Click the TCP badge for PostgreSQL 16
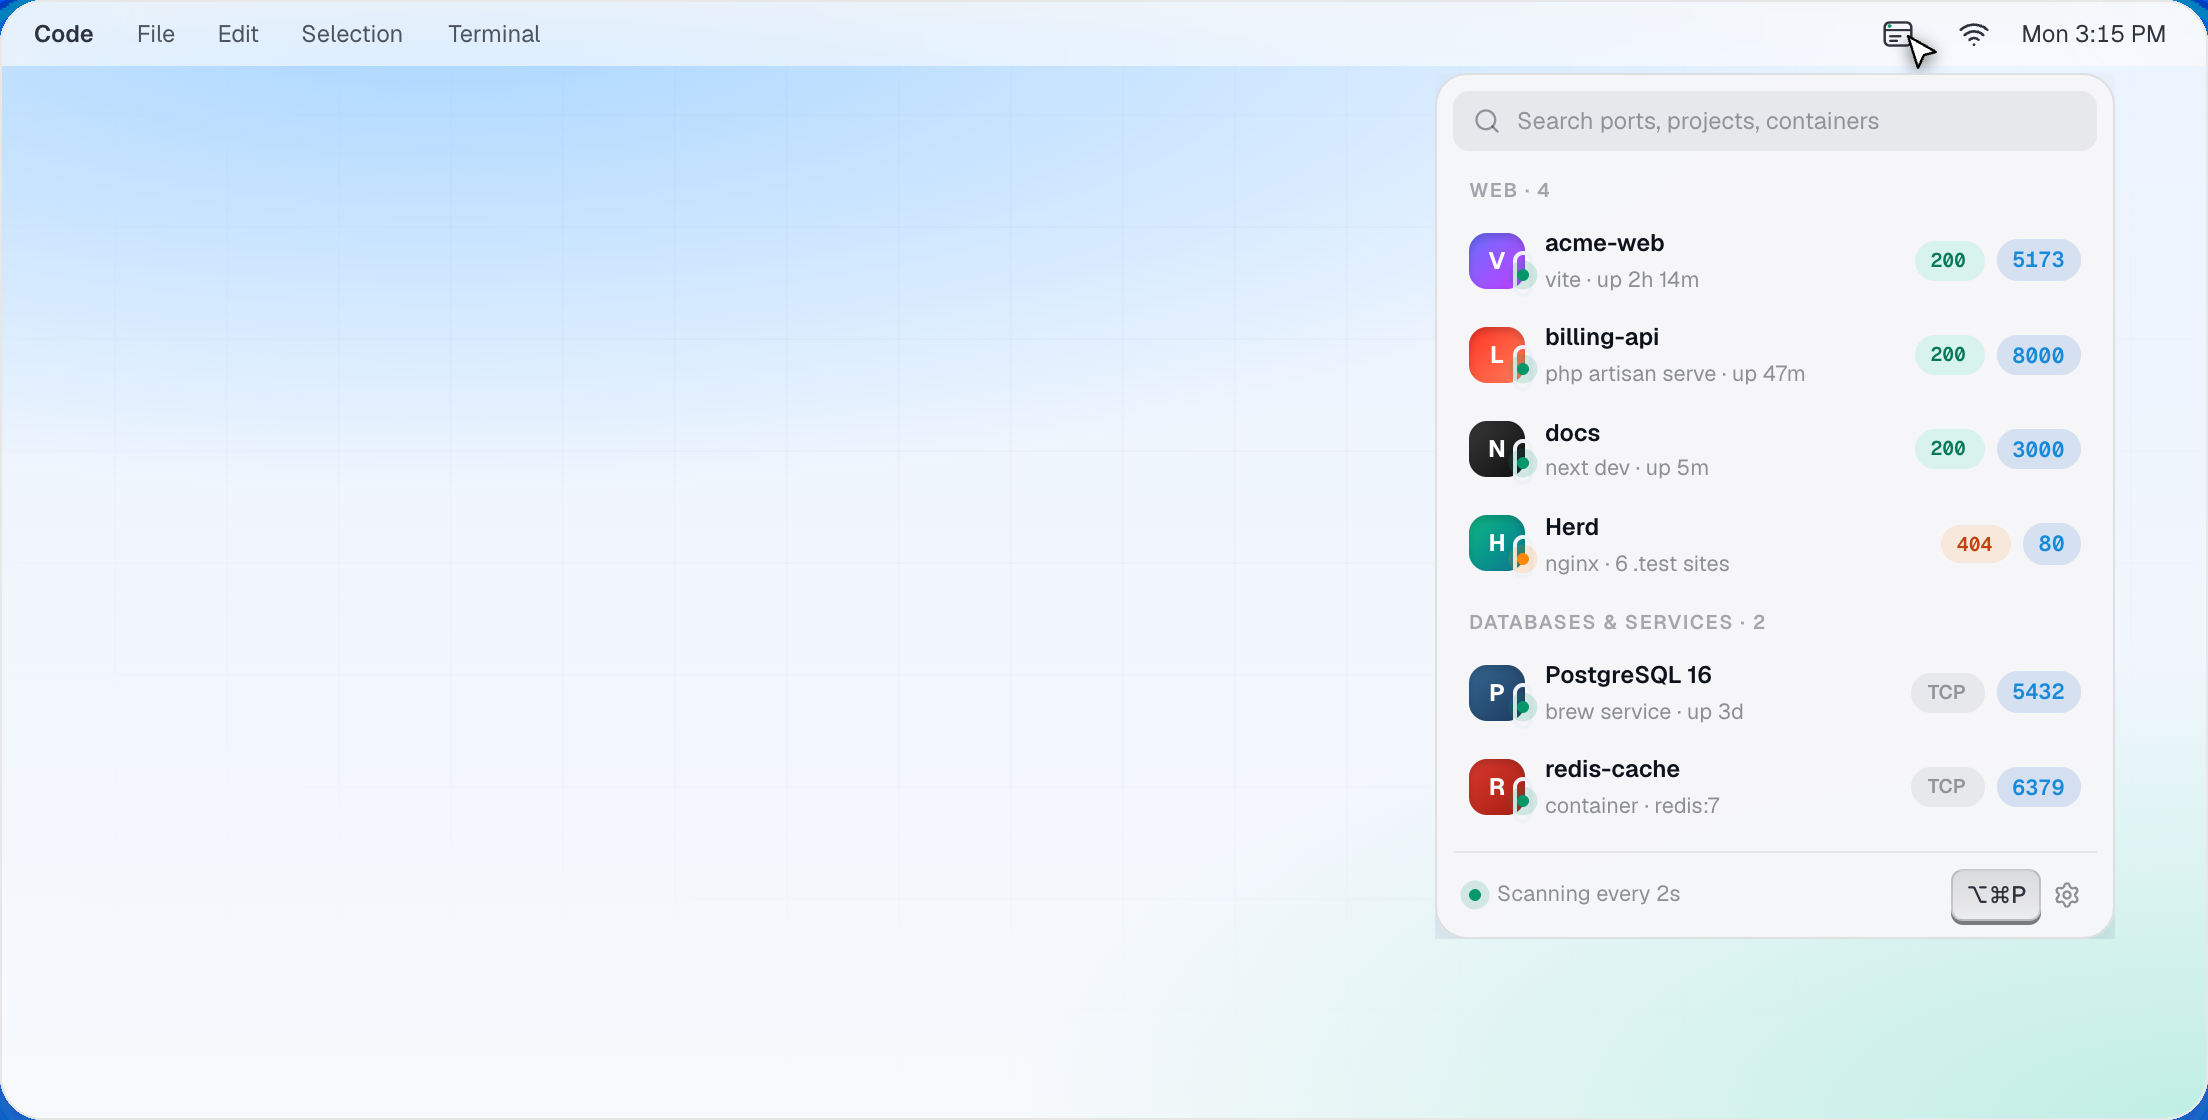Screen dimensions: 2208x1120 [x=1947, y=692]
